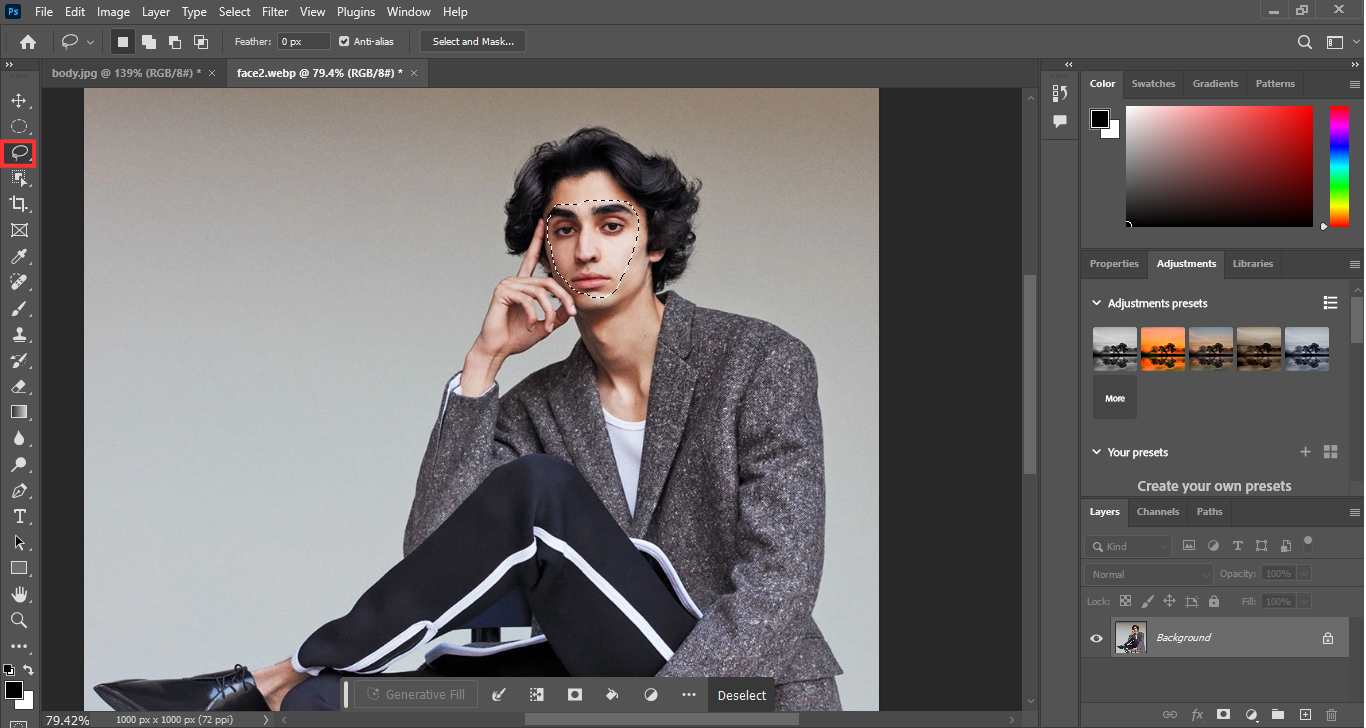Switch to the Channels tab
Viewport: 1366px width, 728px height.
[x=1158, y=511]
